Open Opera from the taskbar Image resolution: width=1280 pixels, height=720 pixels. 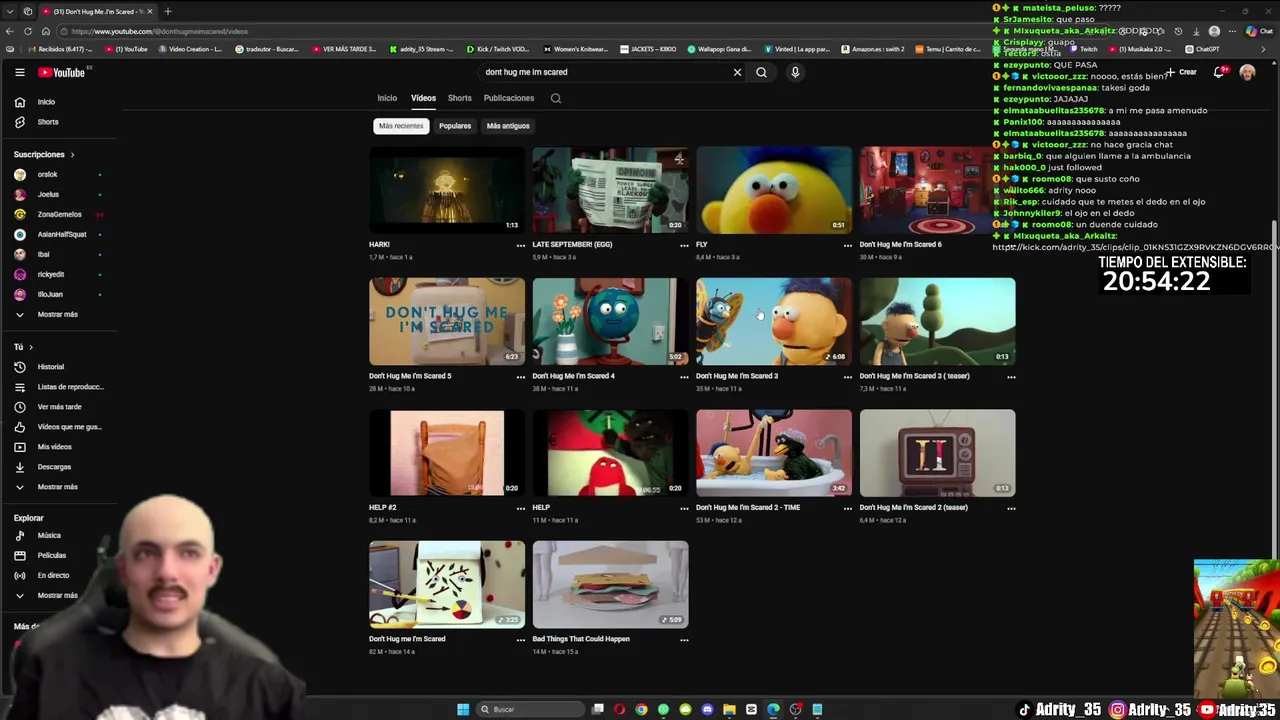619,709
